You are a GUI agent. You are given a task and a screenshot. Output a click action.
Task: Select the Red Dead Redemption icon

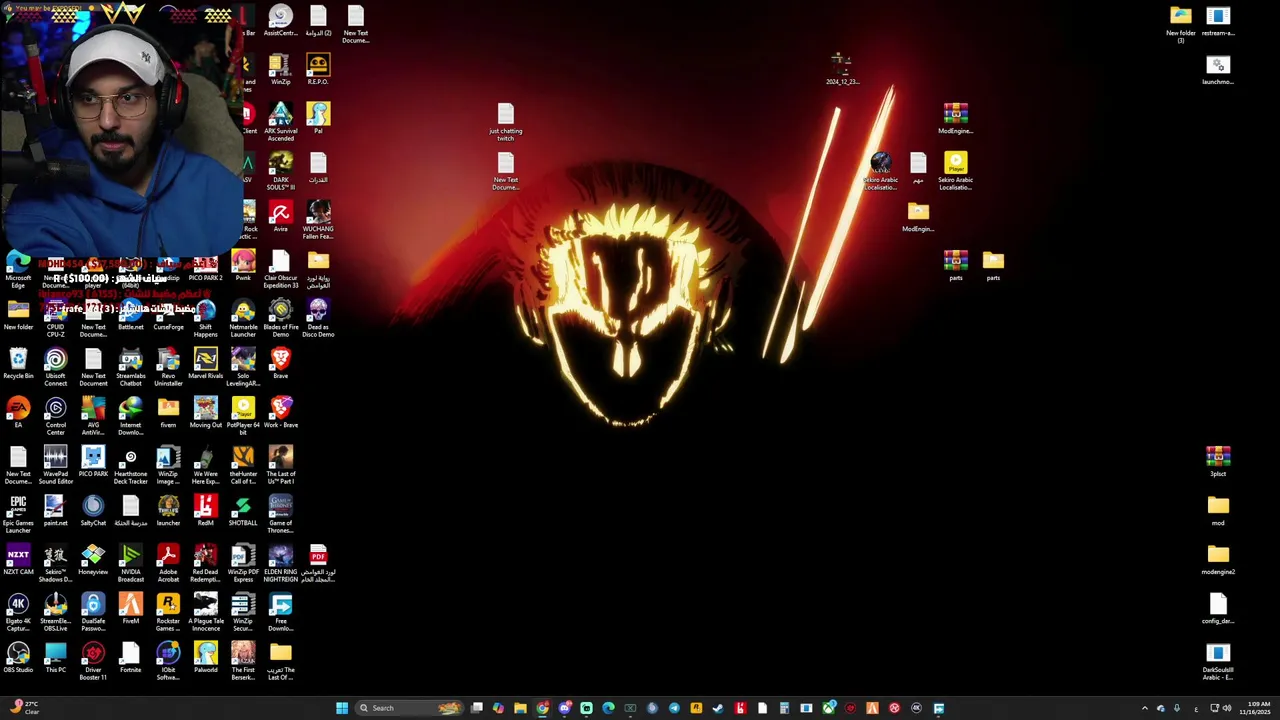(x=206, y=563)
